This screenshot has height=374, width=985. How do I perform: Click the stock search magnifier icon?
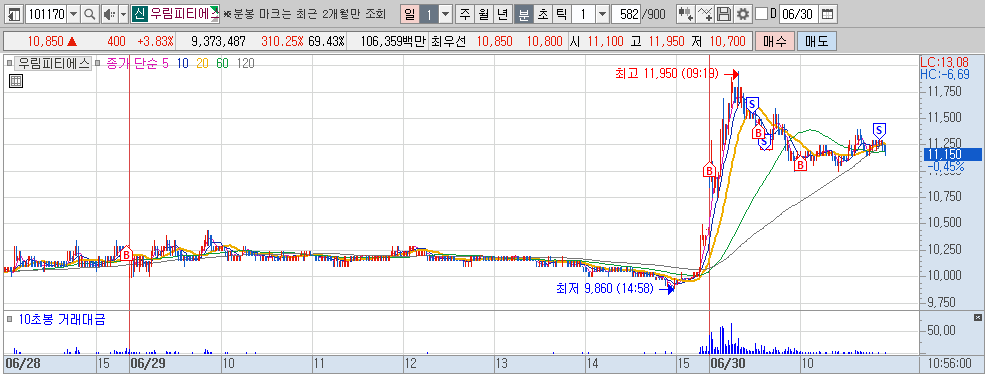90,13
